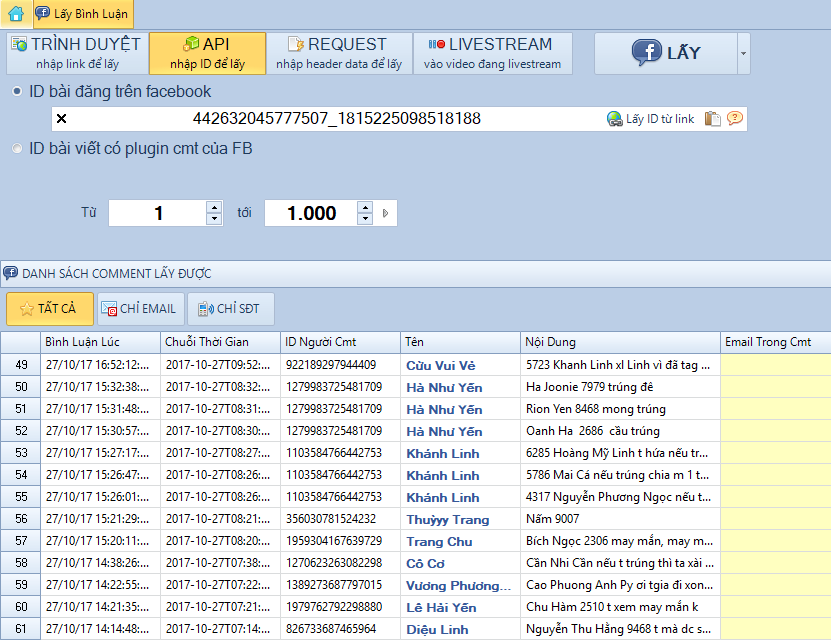Click comment text 'Ha Joonie 7979 trúng đê'
The height and width of the screenshot is (640, 831).
[589, 387]
